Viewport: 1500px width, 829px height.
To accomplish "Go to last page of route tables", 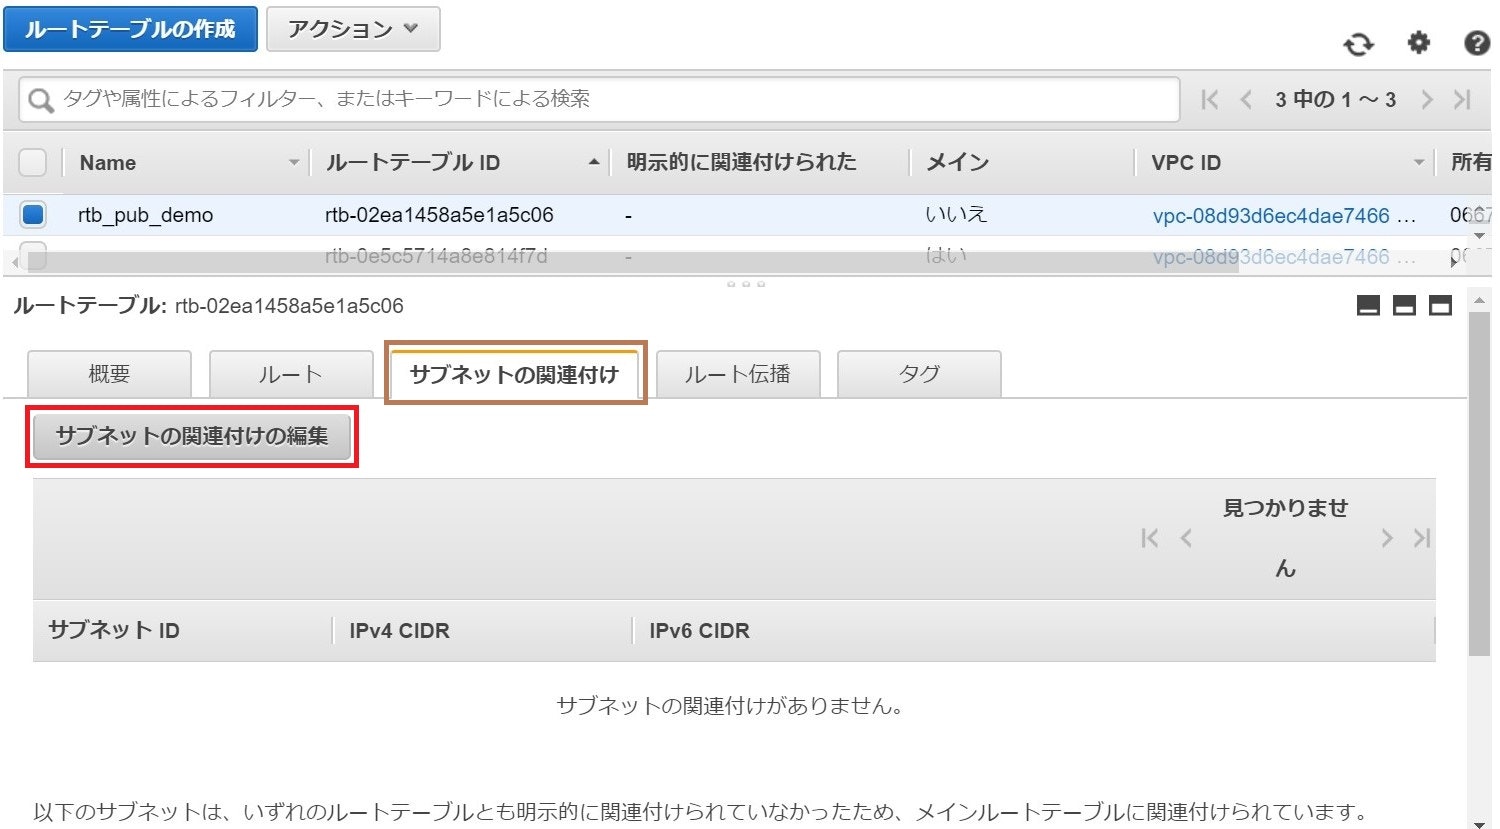I will pyautogui.click(x=1463, y=99).
